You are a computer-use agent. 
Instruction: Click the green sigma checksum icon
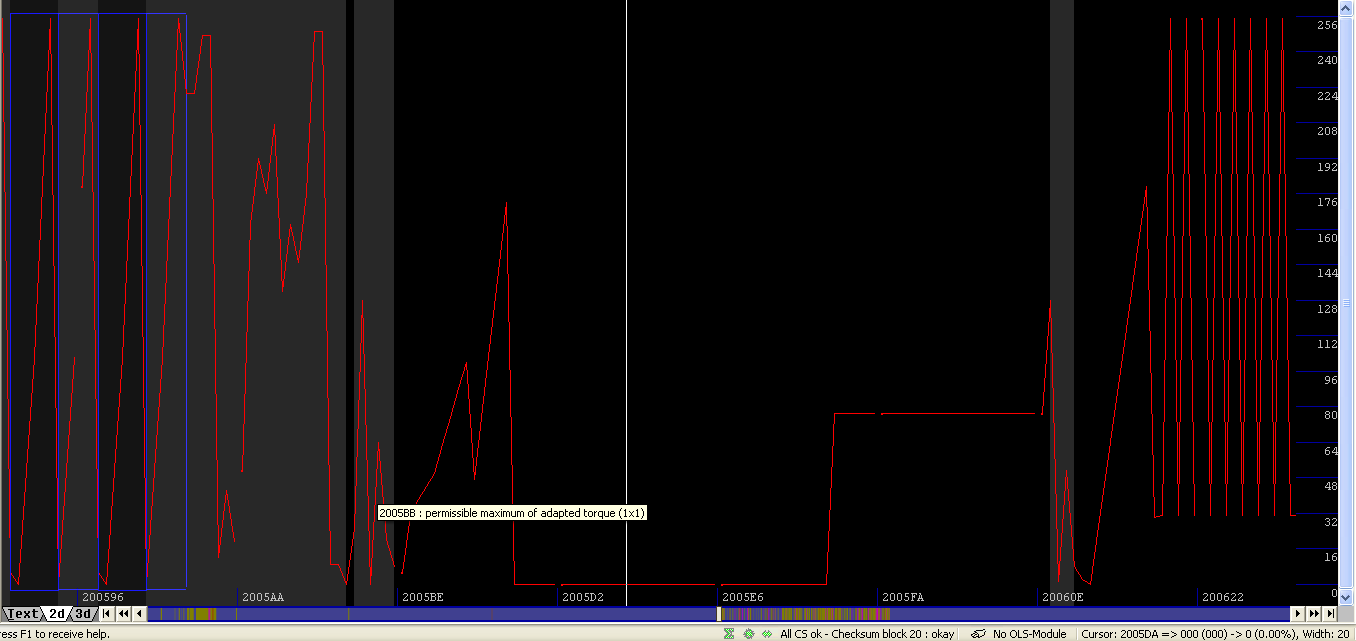[729, 634]
